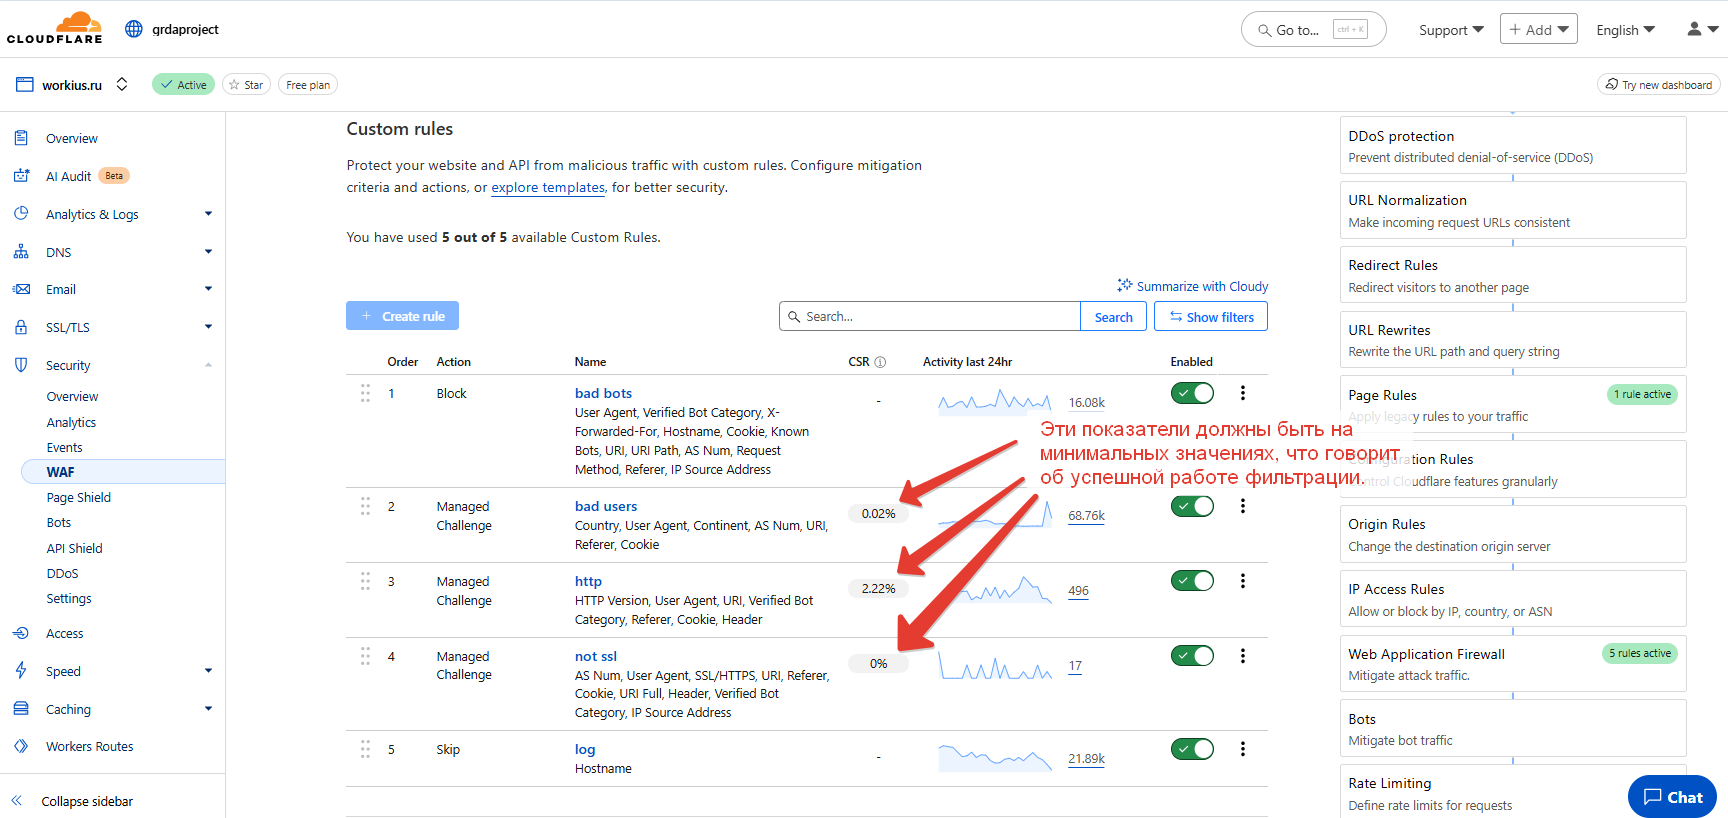Click the Access sidebar icon
Screen dimensions: 1728x818
point(21,633)
